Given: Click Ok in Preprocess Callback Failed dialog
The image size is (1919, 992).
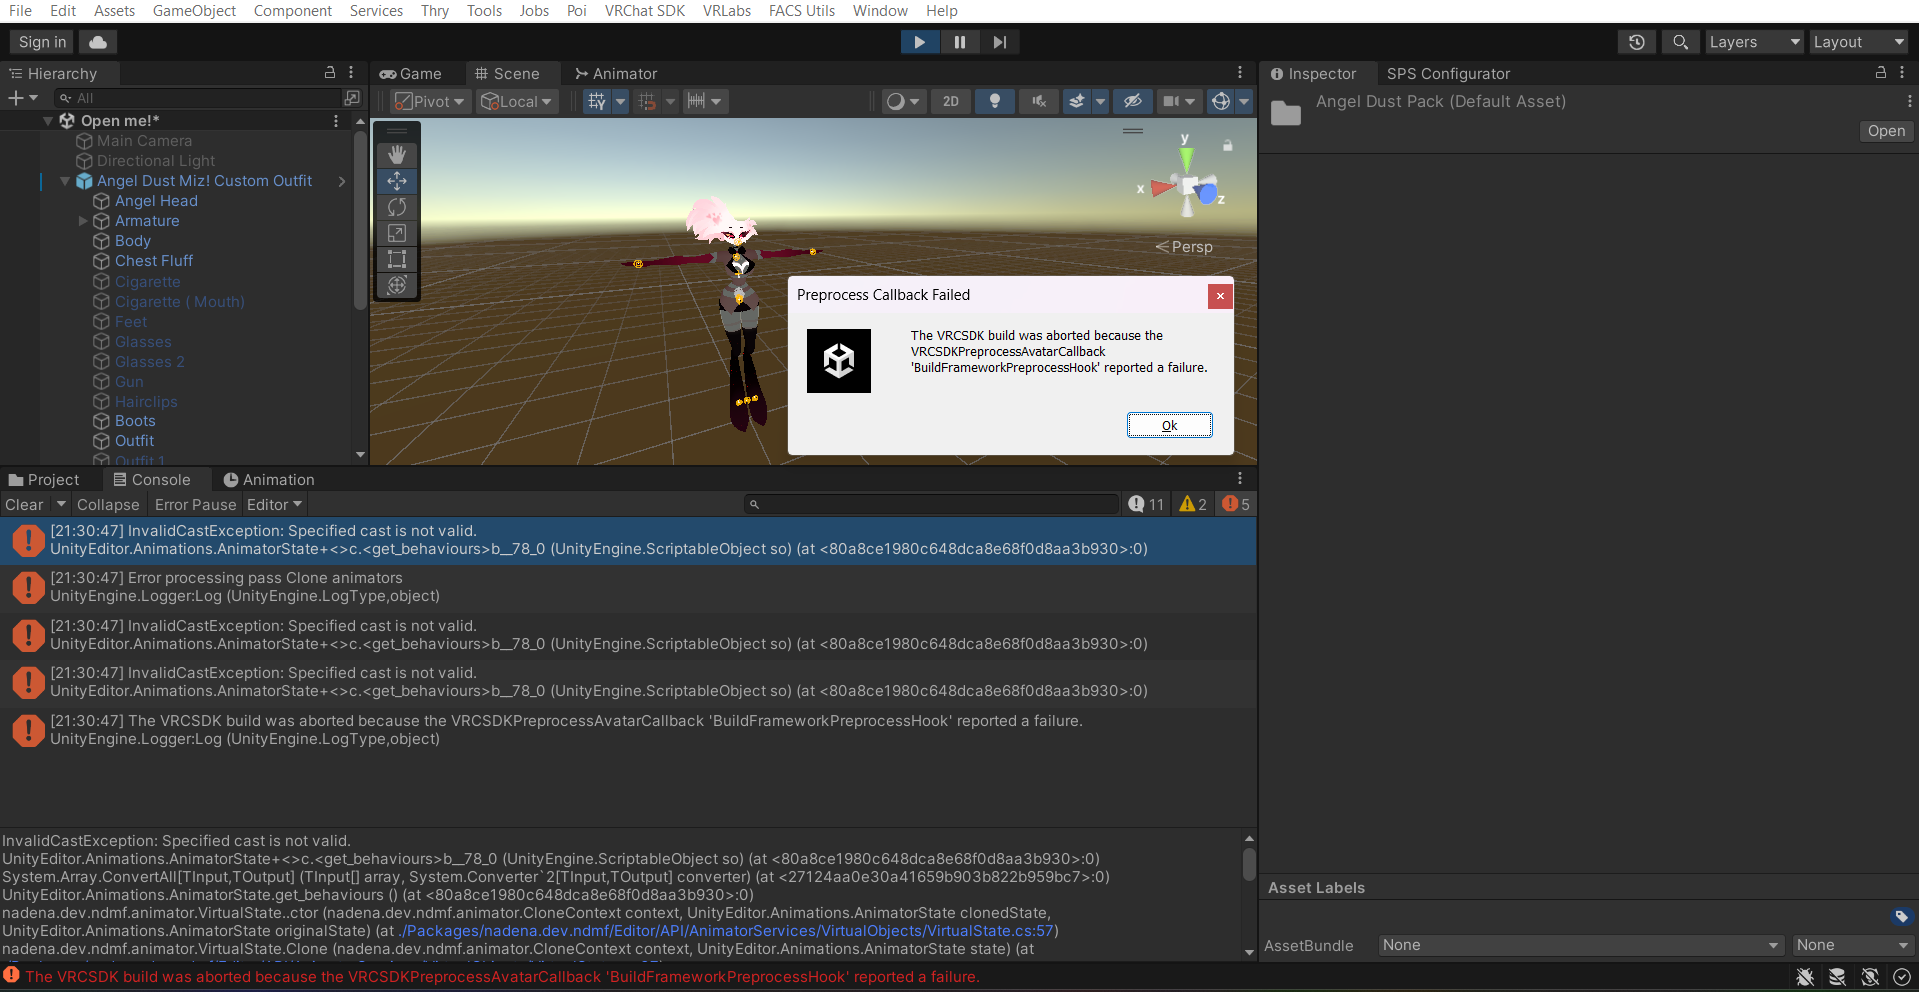Looking at the screenshot, I should 1170,425.
